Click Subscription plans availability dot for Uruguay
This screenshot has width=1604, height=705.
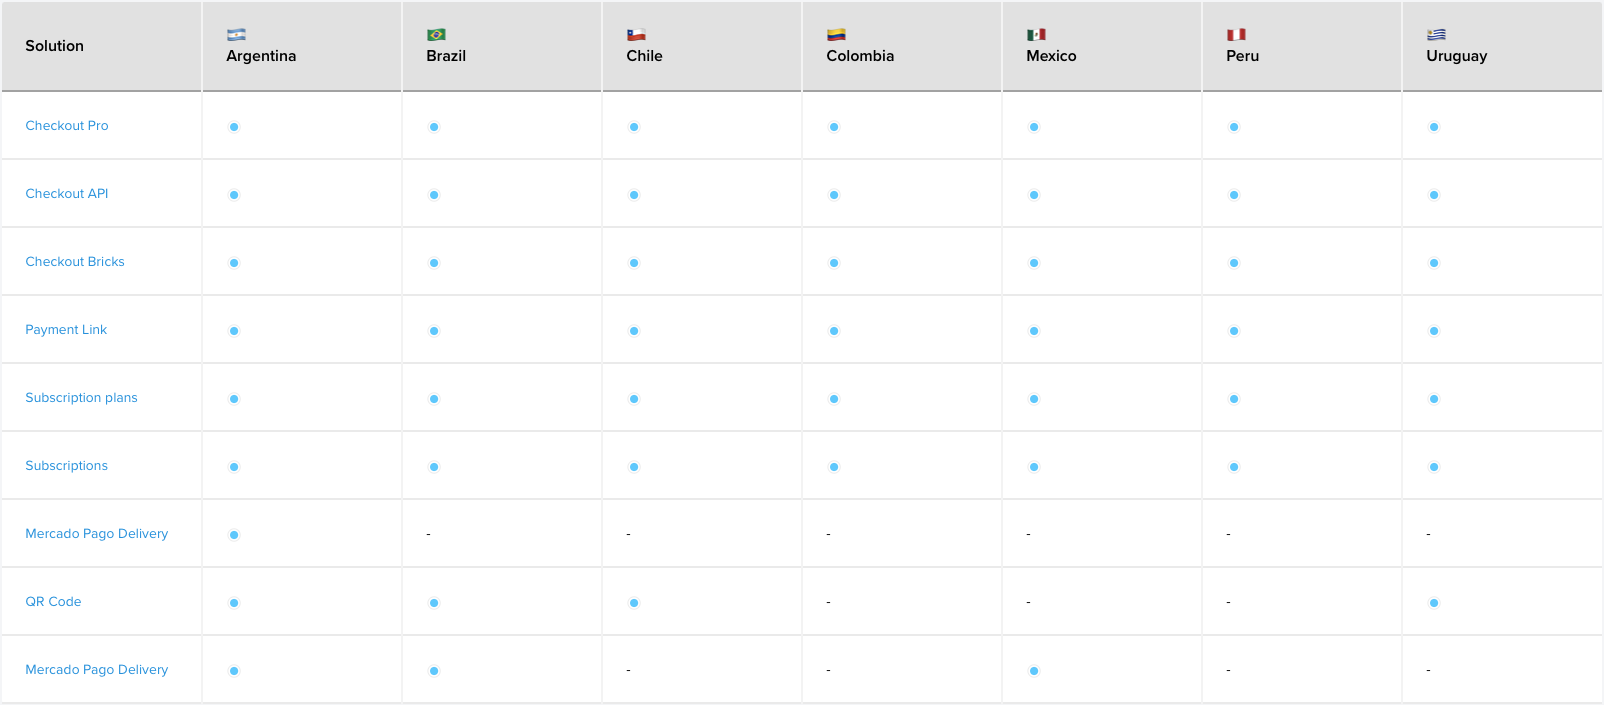[1434, 399]
